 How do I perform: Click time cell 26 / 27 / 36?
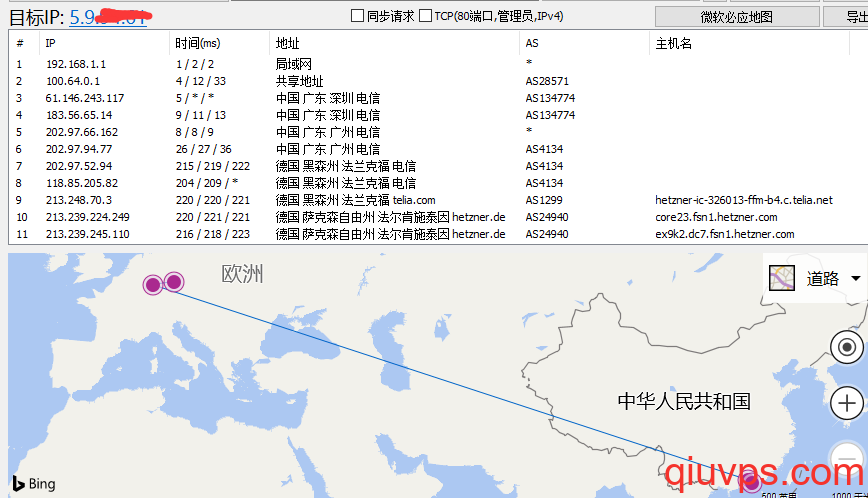pos(204,149)
